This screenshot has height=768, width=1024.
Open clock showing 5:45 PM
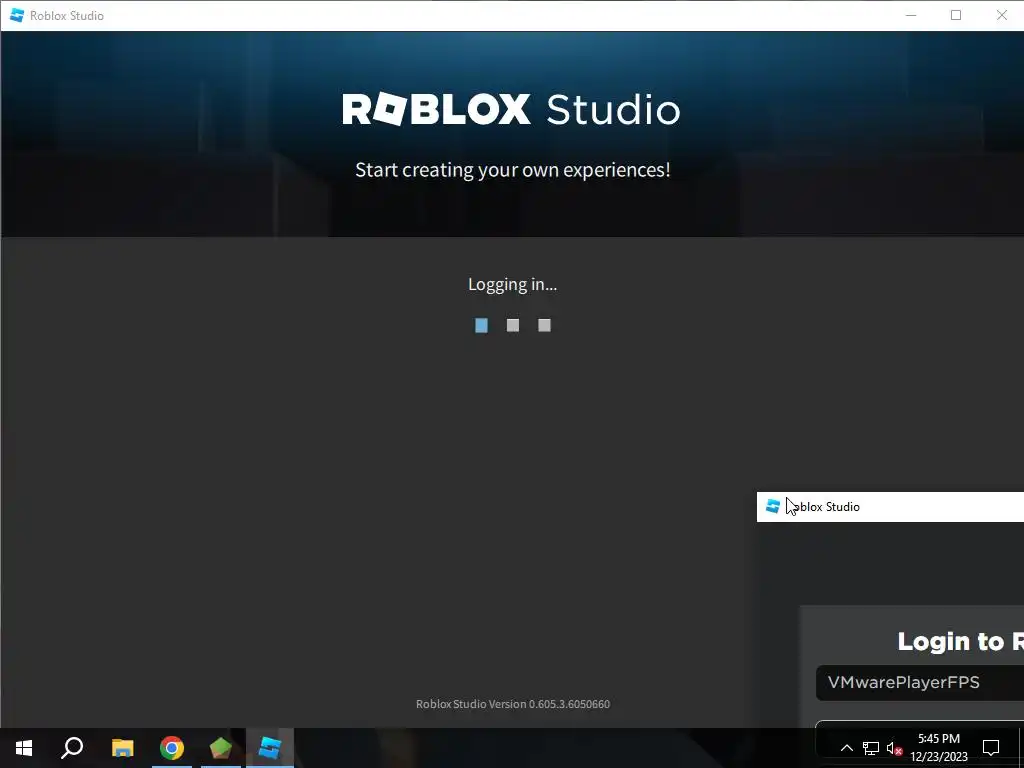pyautogui.click(x=938, y=739)
